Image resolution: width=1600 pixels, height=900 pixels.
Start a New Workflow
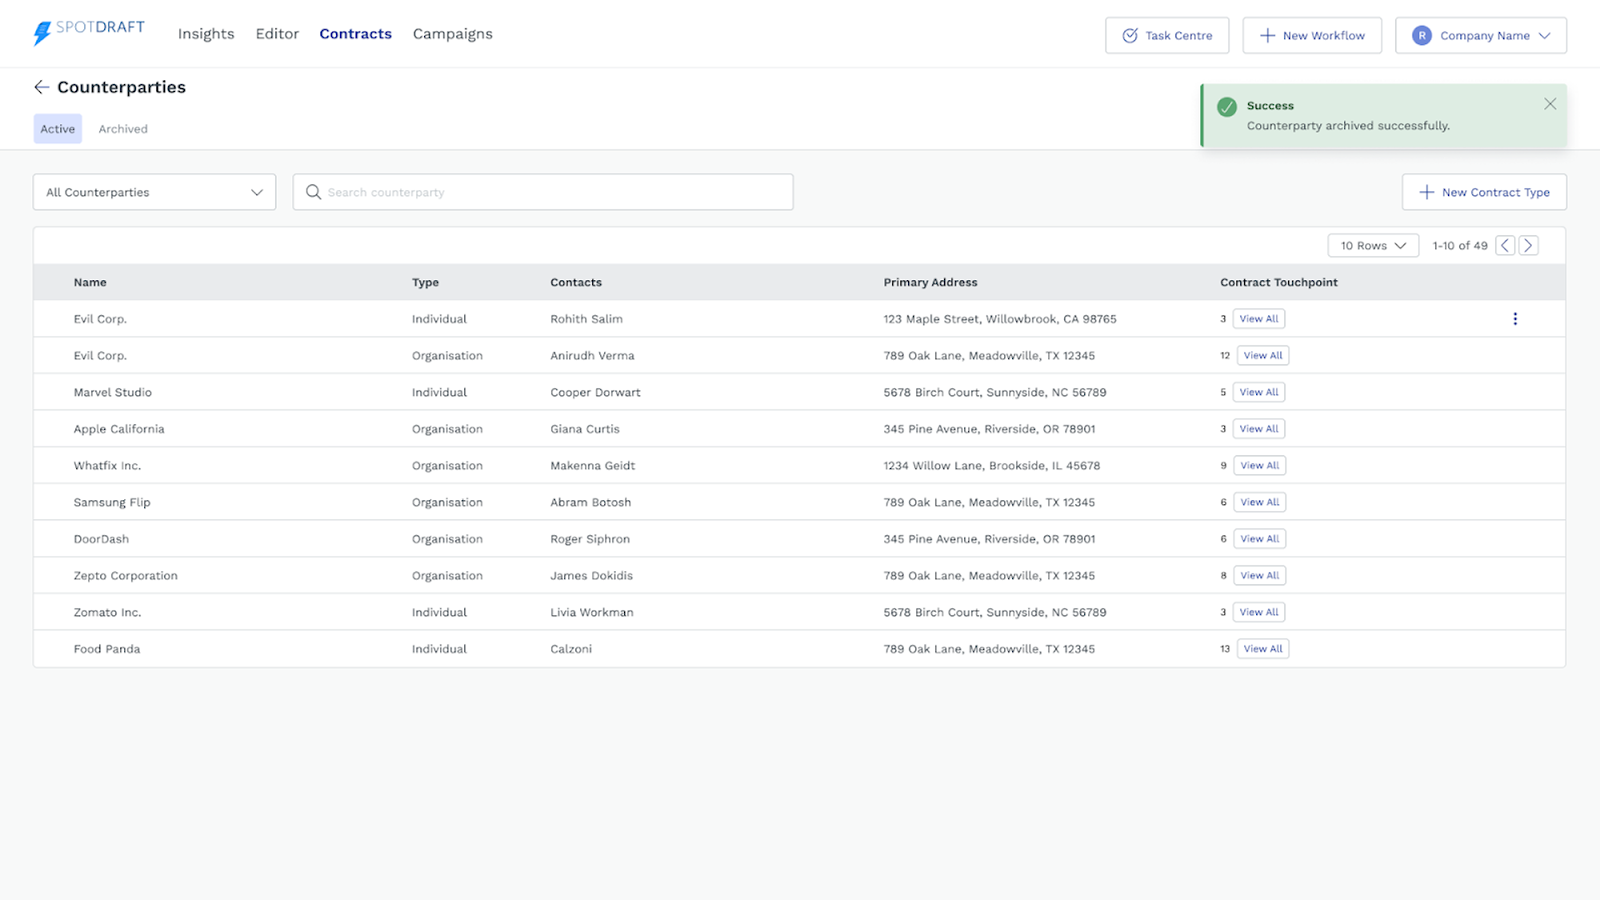(1312, 35)
